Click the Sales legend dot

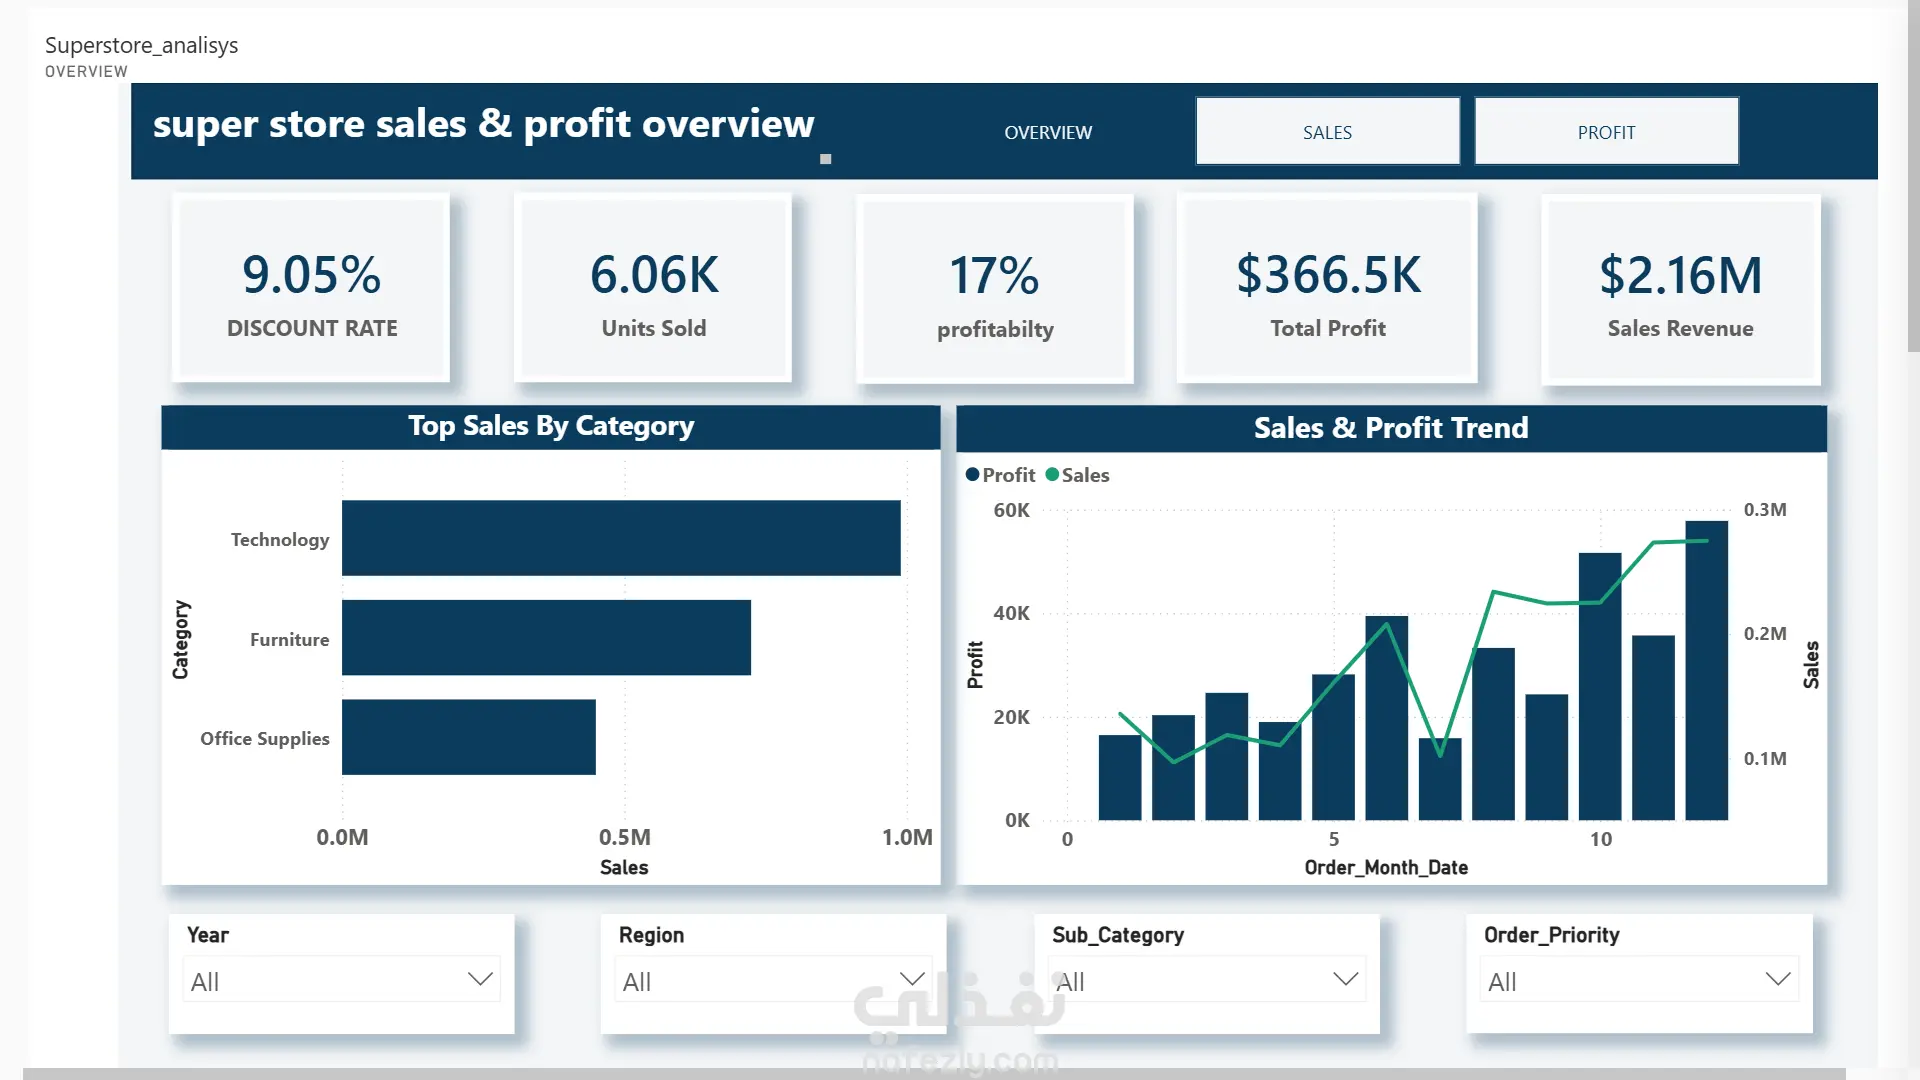point(1052,475)
